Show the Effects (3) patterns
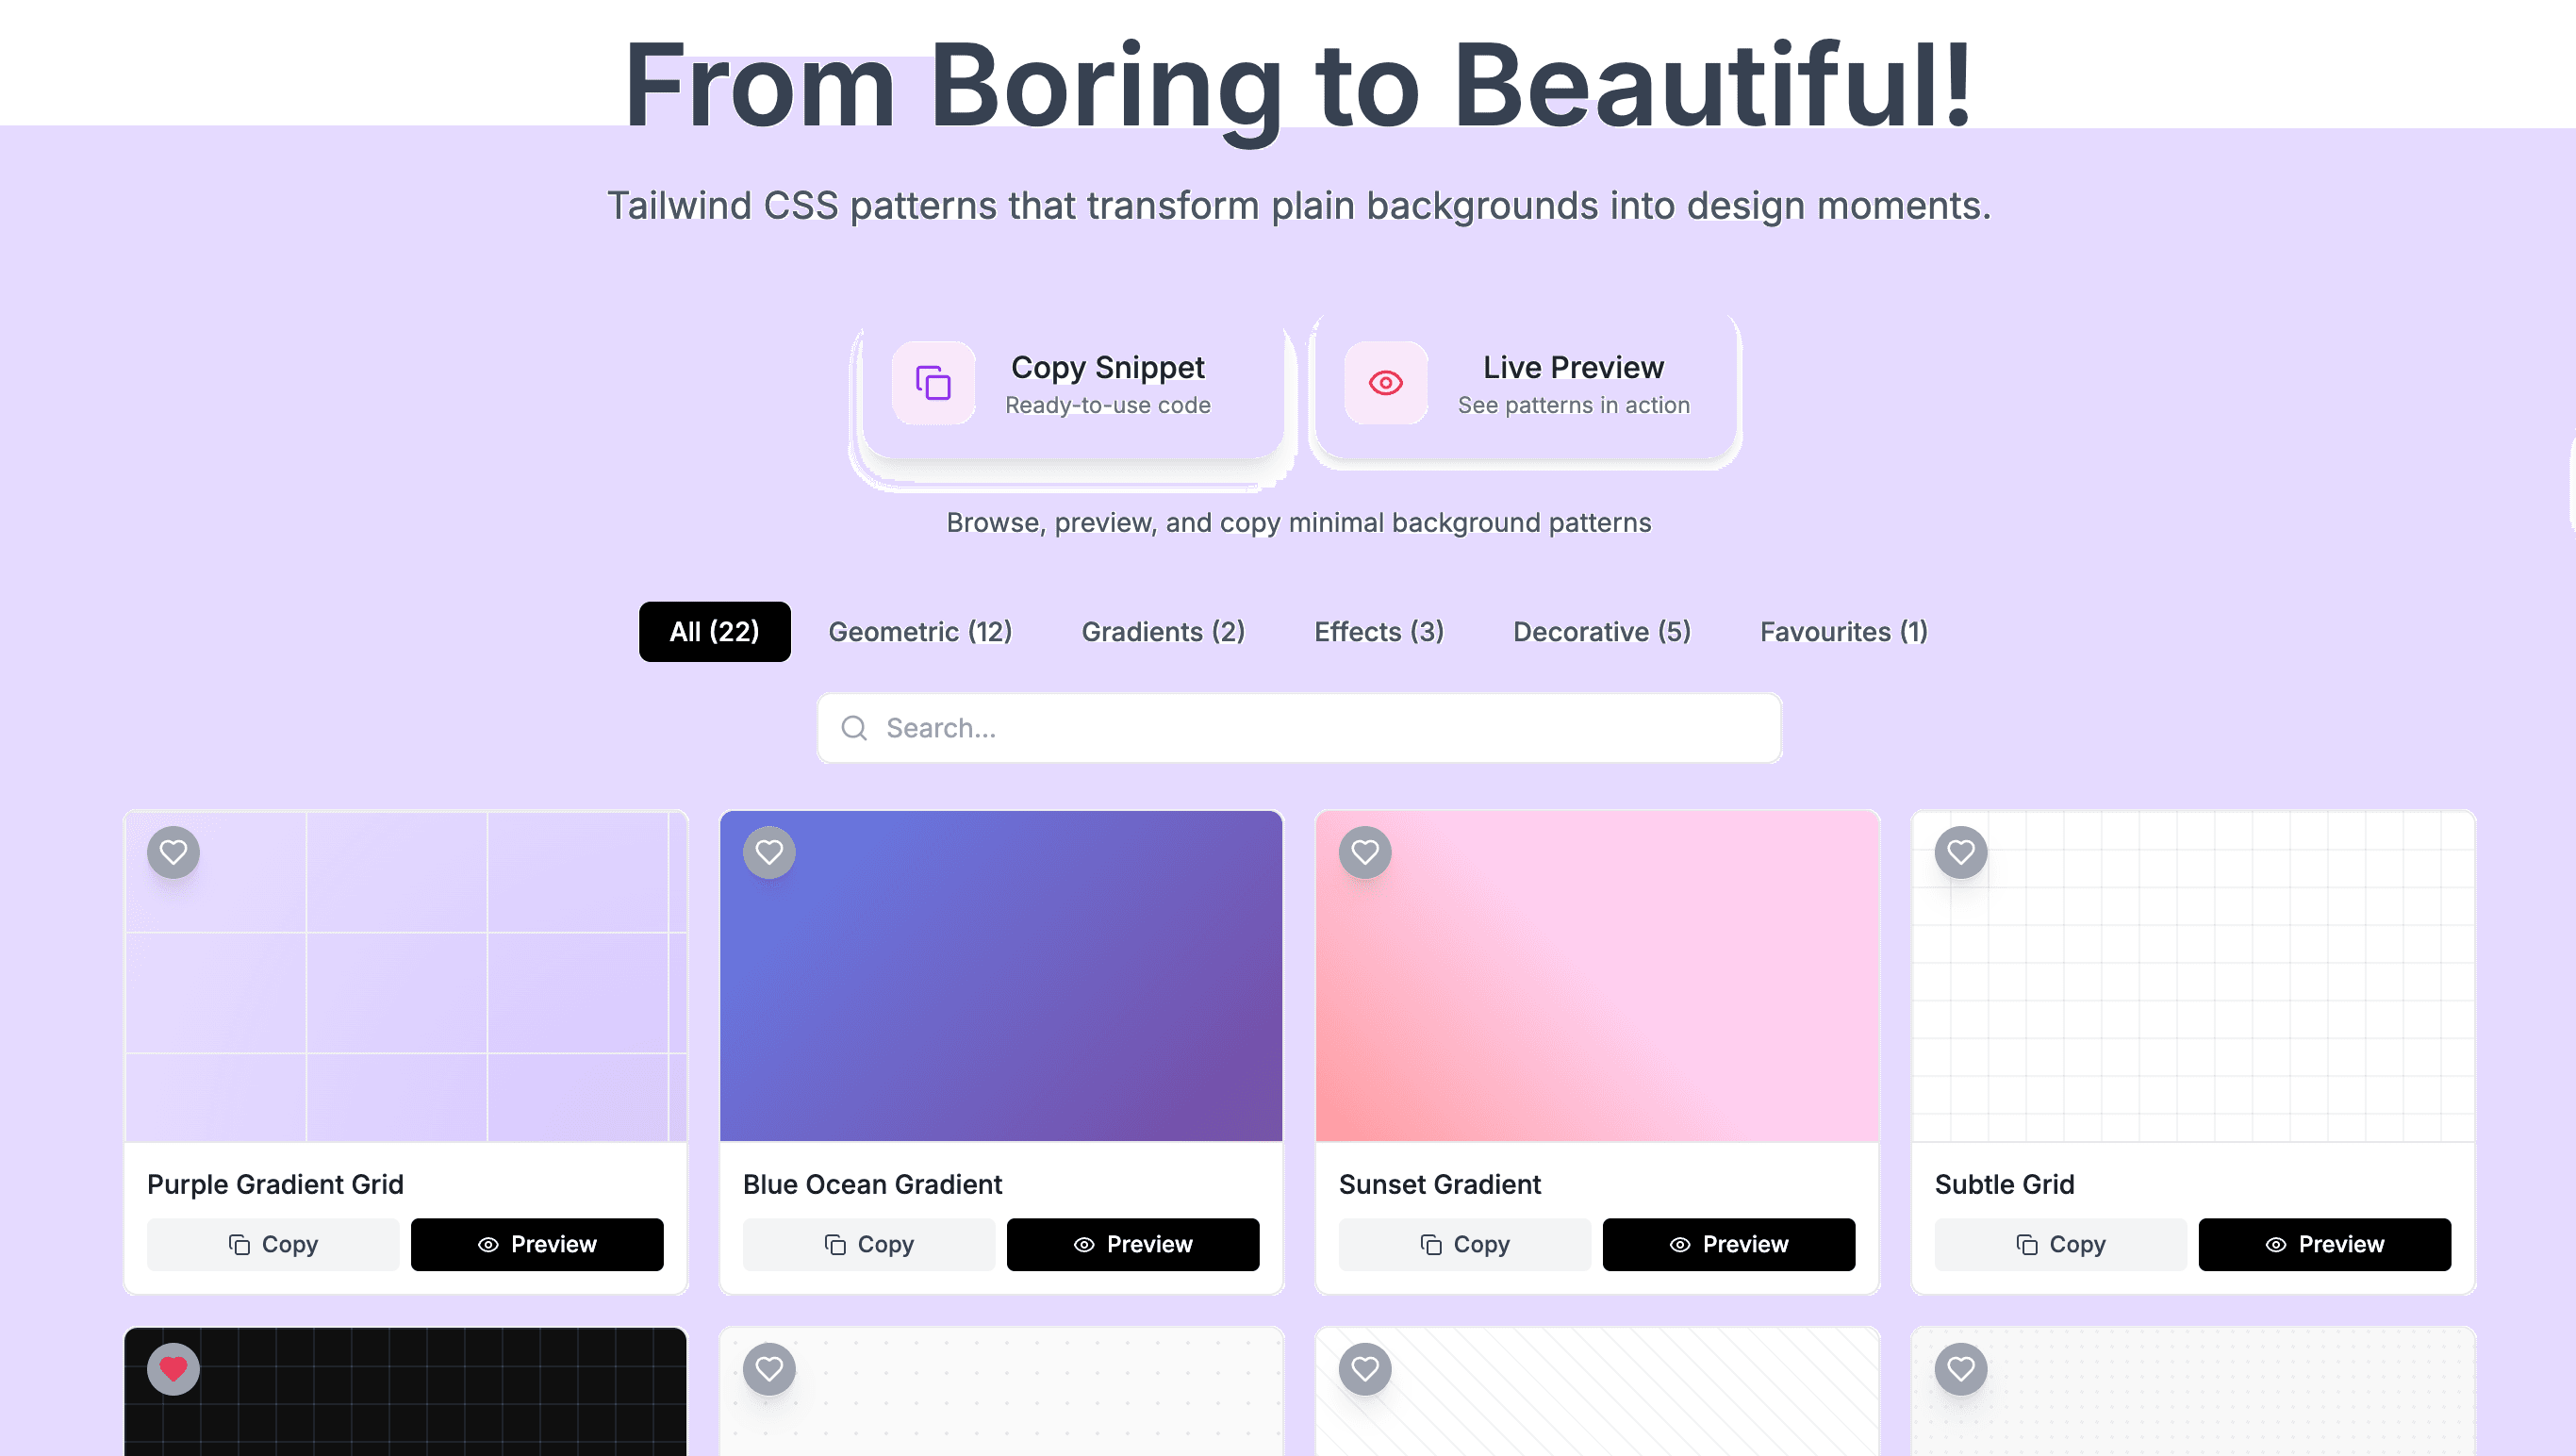 coord(1378,631)
